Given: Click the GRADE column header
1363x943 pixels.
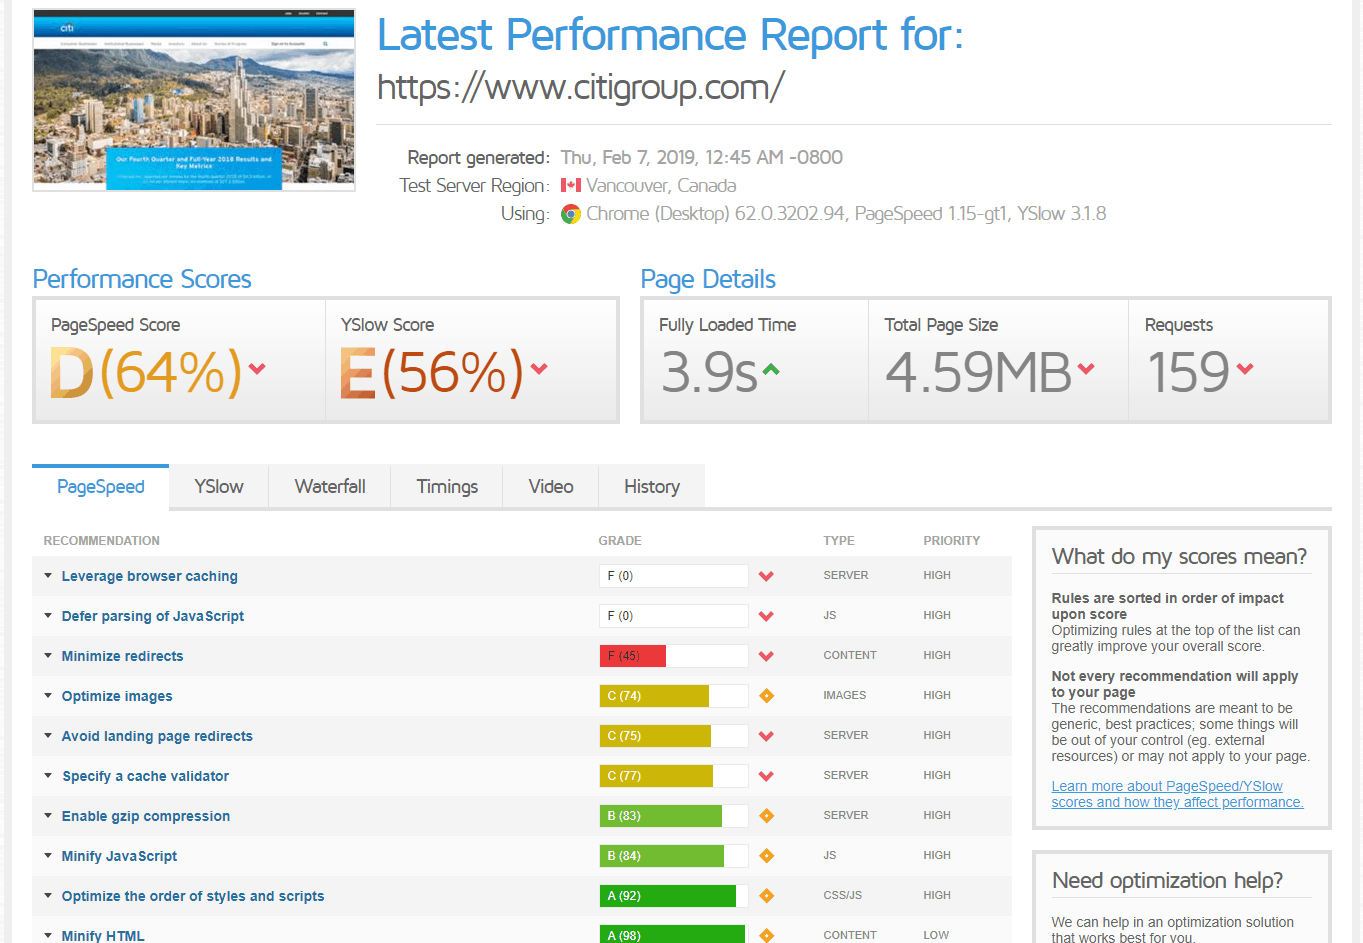Looking at the screenshot, I should (620, 540).
